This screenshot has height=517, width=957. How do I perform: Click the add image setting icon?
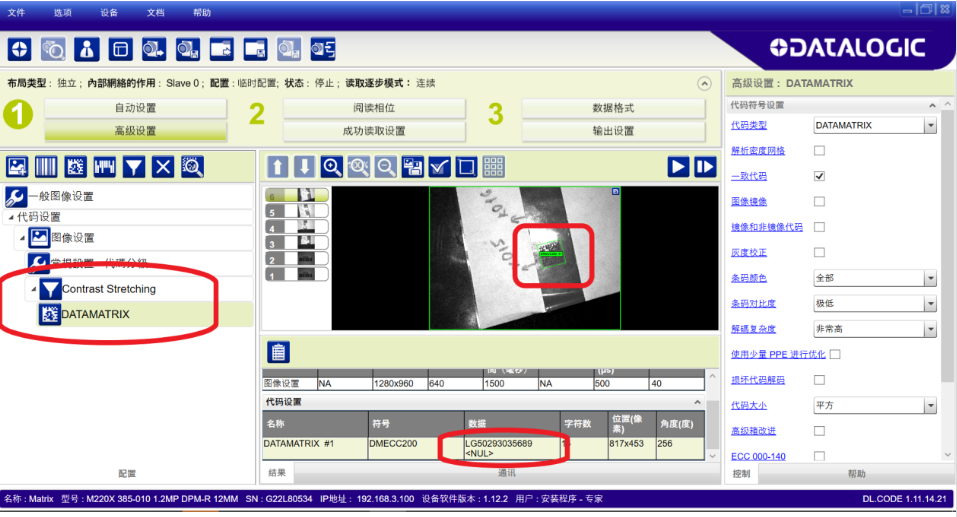pyautogui.click(x=17, y=167)
